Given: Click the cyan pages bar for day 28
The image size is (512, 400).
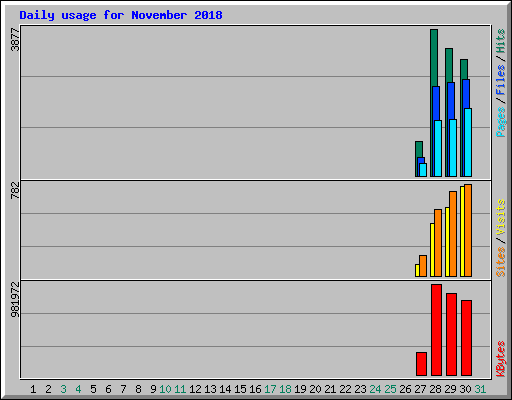Looking at the screenshot, I should click(x=438, y=148).
